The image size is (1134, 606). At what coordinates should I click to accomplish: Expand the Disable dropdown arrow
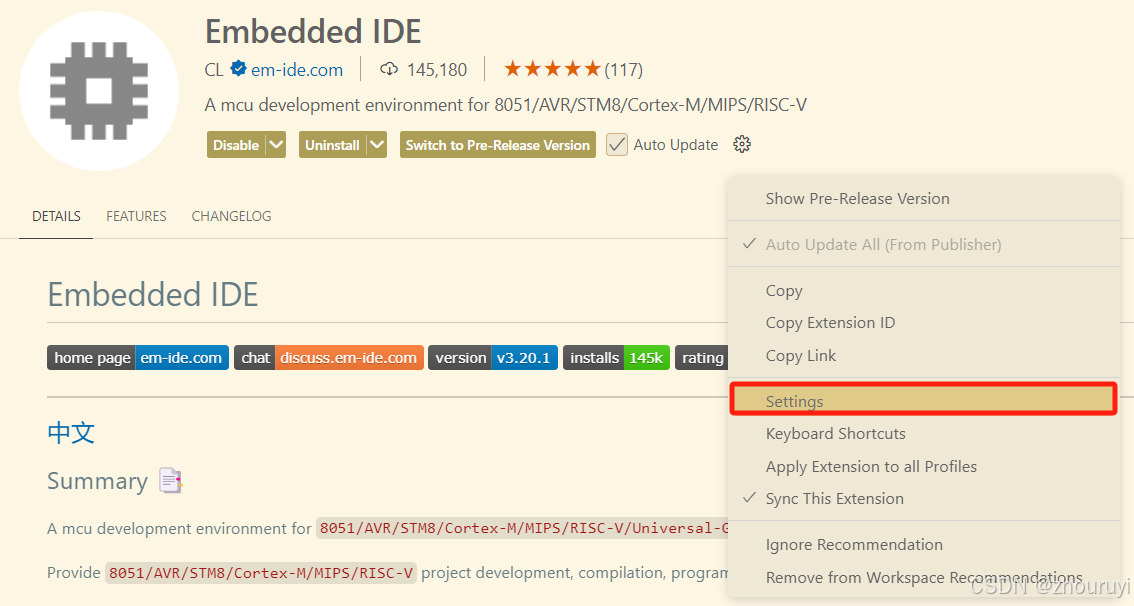point(276,145)
